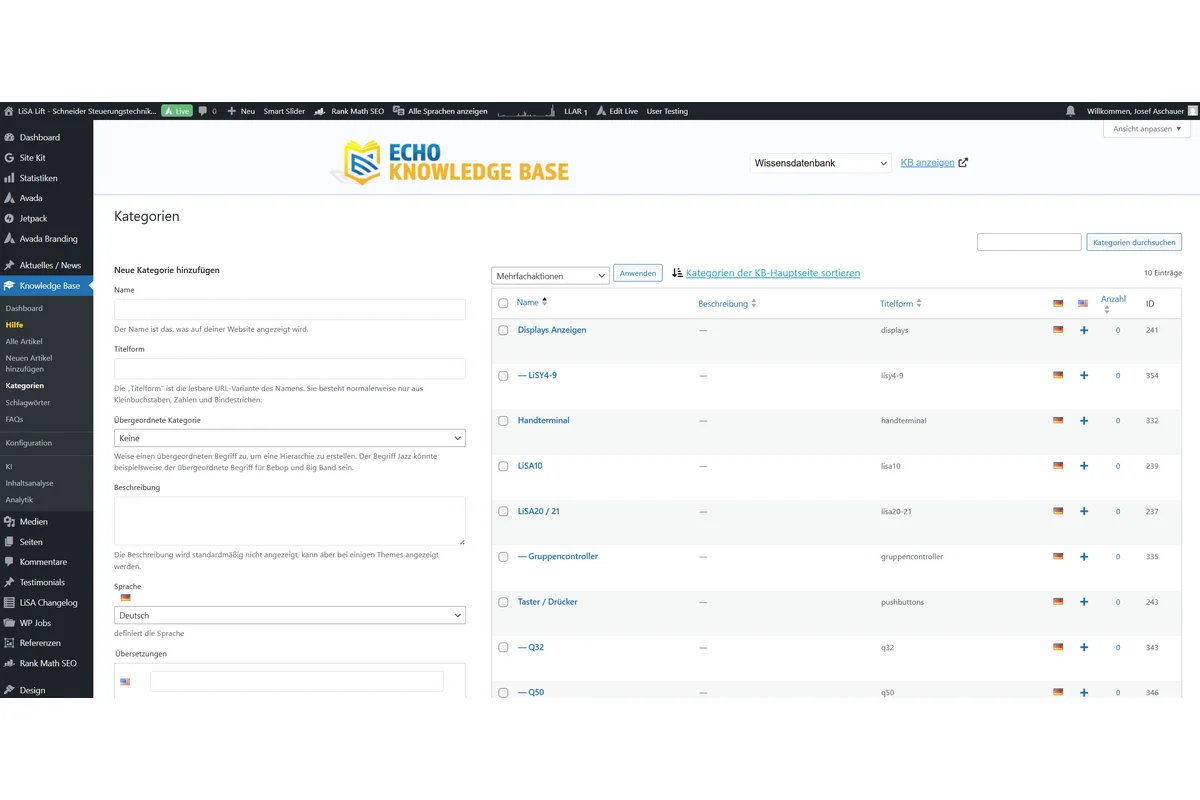This screenshot has width=1200, height=800.
Task: Sort table by clicking the Anzahl sort arrows
Action: point(1107,308)
